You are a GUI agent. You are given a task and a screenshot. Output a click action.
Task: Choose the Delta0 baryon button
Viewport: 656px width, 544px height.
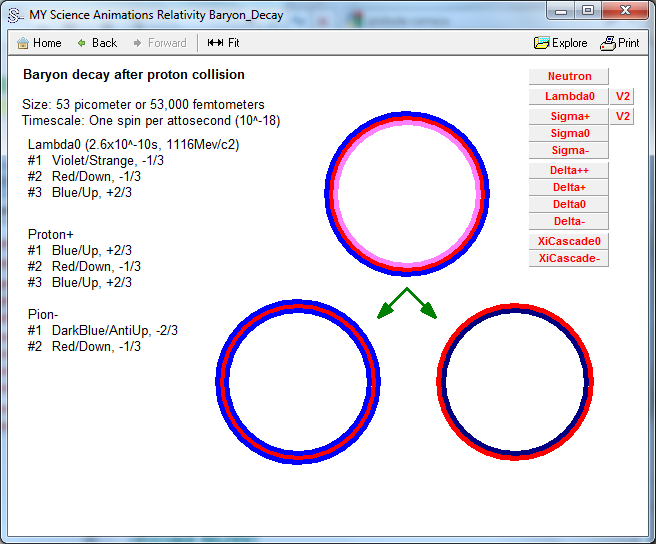569,204
